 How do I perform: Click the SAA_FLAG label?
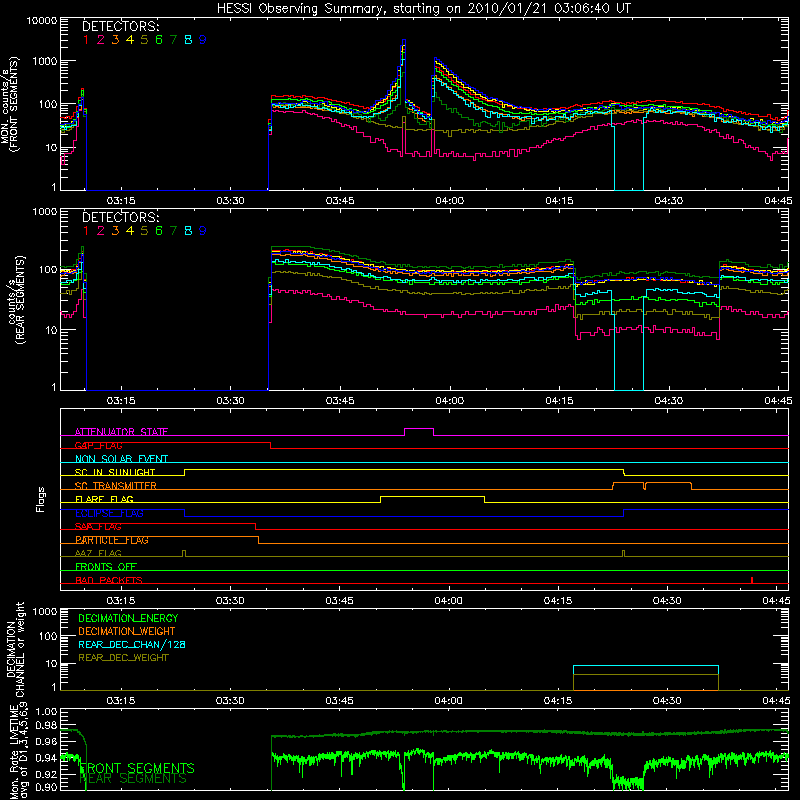pos(98,527)
